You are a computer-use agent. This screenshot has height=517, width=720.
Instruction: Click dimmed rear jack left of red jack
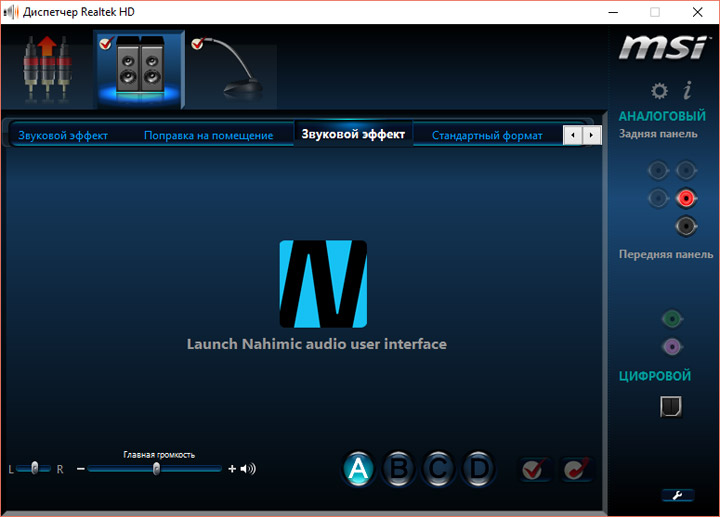pyautogui.click(x=658, y=198)
